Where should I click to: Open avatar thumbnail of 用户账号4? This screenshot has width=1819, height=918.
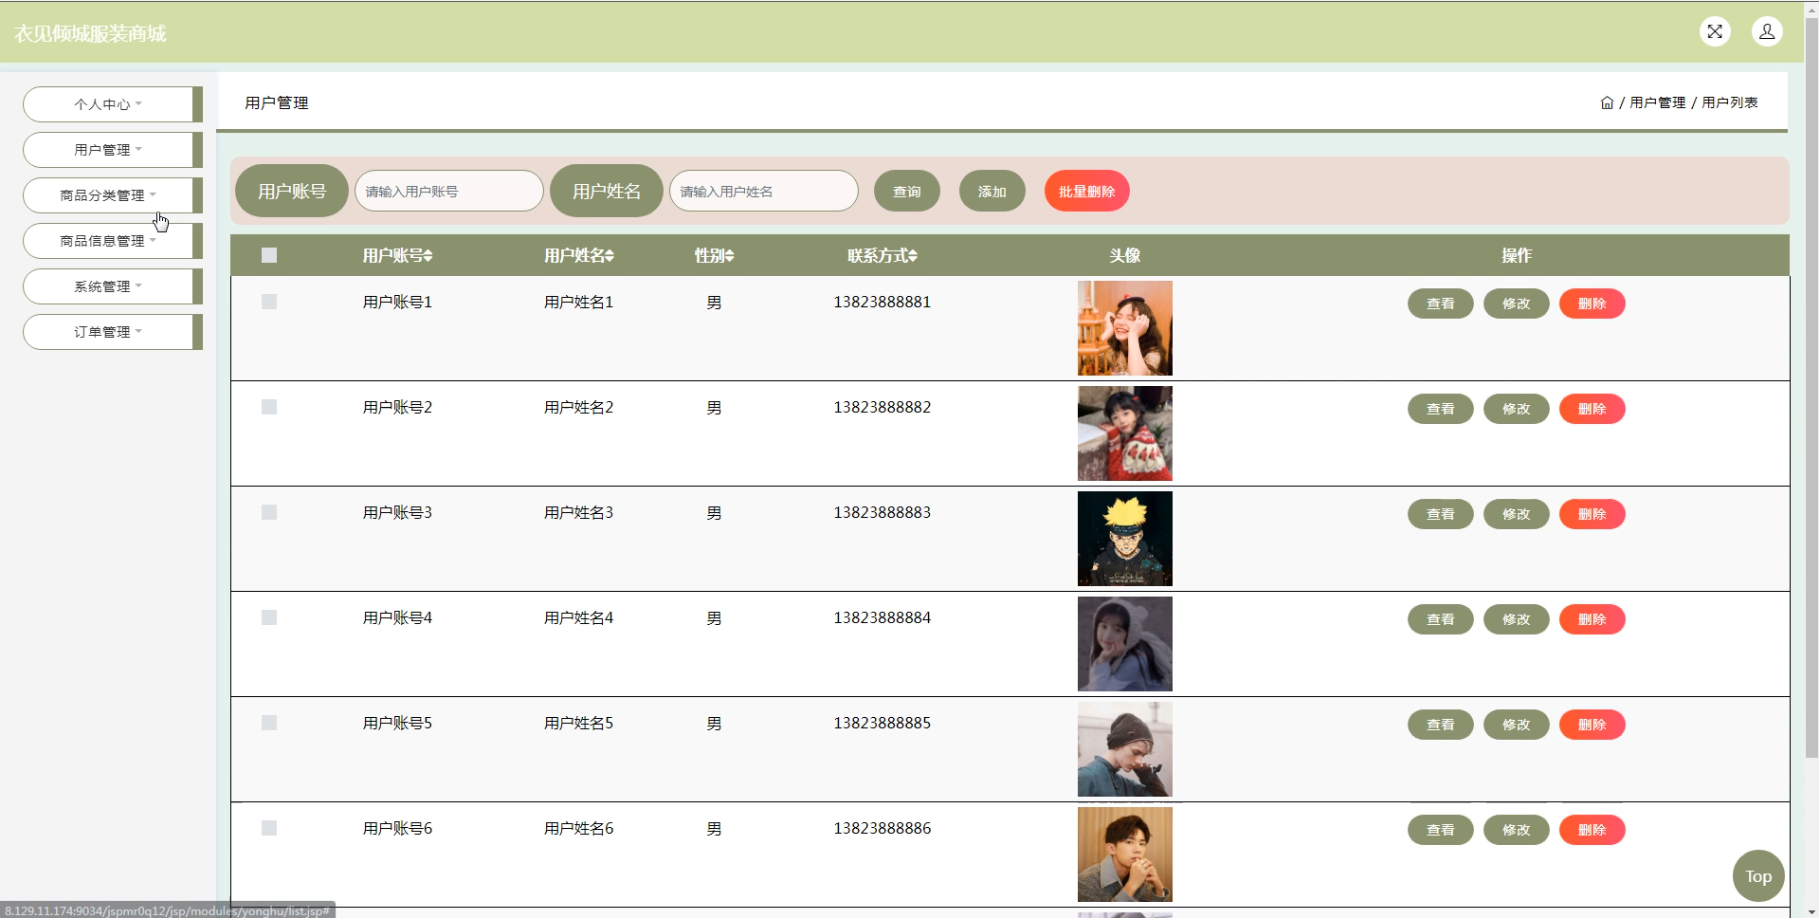click(x=1125, y=644)
